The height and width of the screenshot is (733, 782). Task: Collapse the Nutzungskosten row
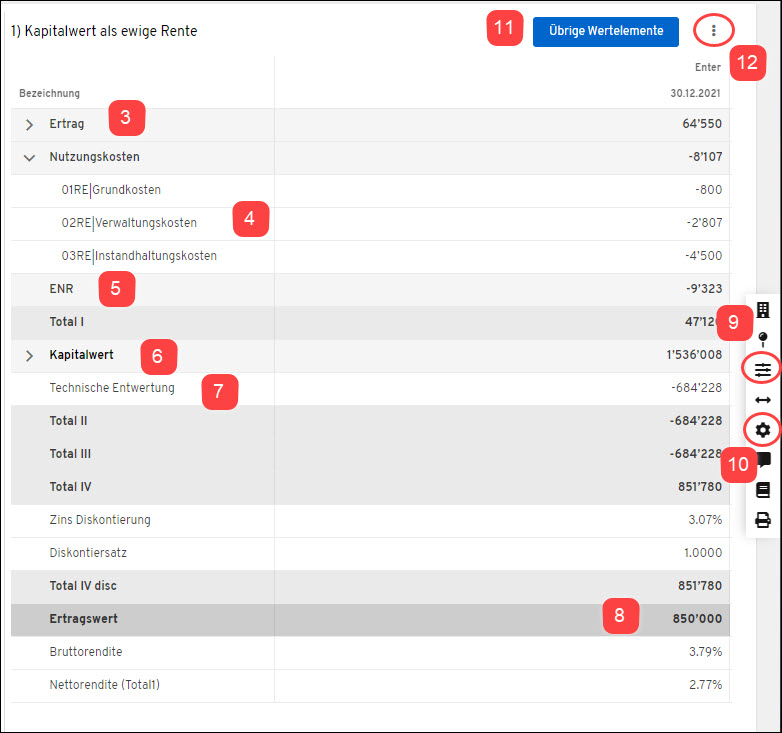pos(29,157)
